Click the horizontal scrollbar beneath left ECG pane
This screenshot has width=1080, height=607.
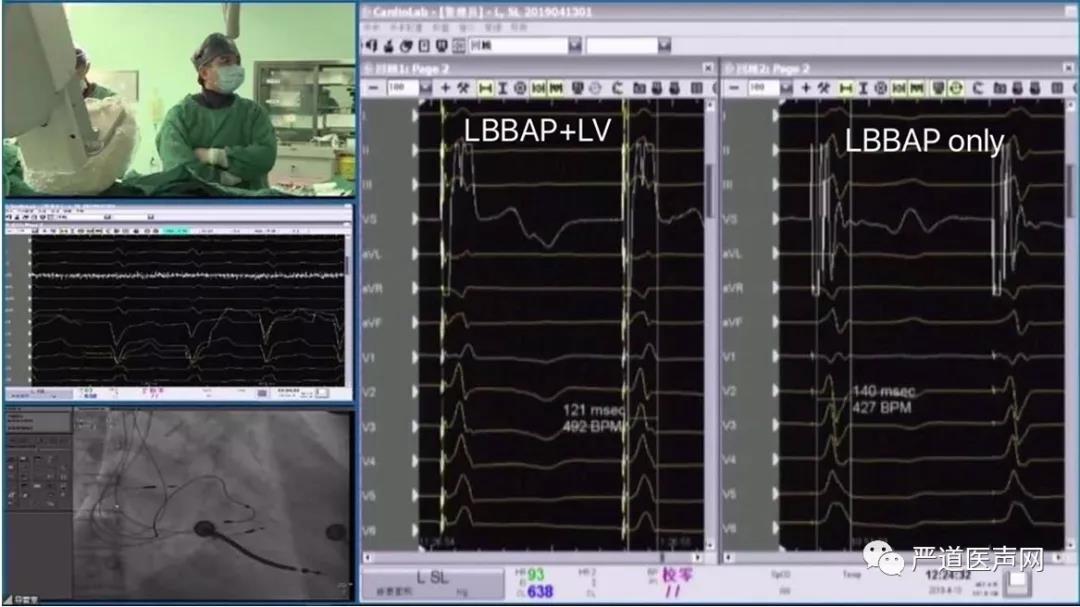(540, 557)
